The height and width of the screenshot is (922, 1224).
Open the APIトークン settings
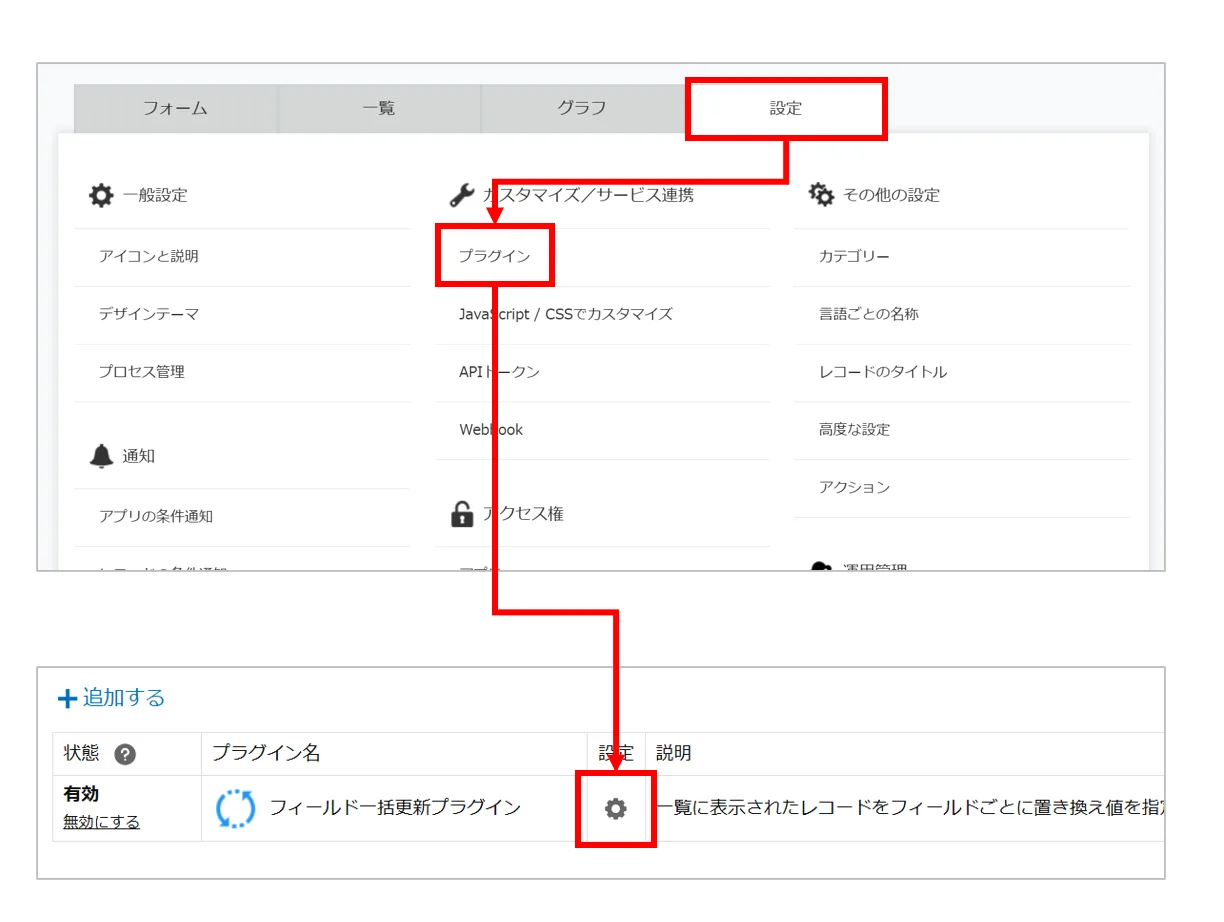tap(499, 372)
